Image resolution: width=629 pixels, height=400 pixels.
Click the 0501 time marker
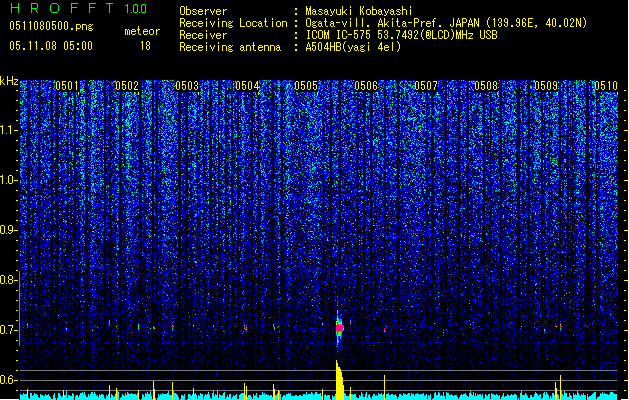click(67, 86)
